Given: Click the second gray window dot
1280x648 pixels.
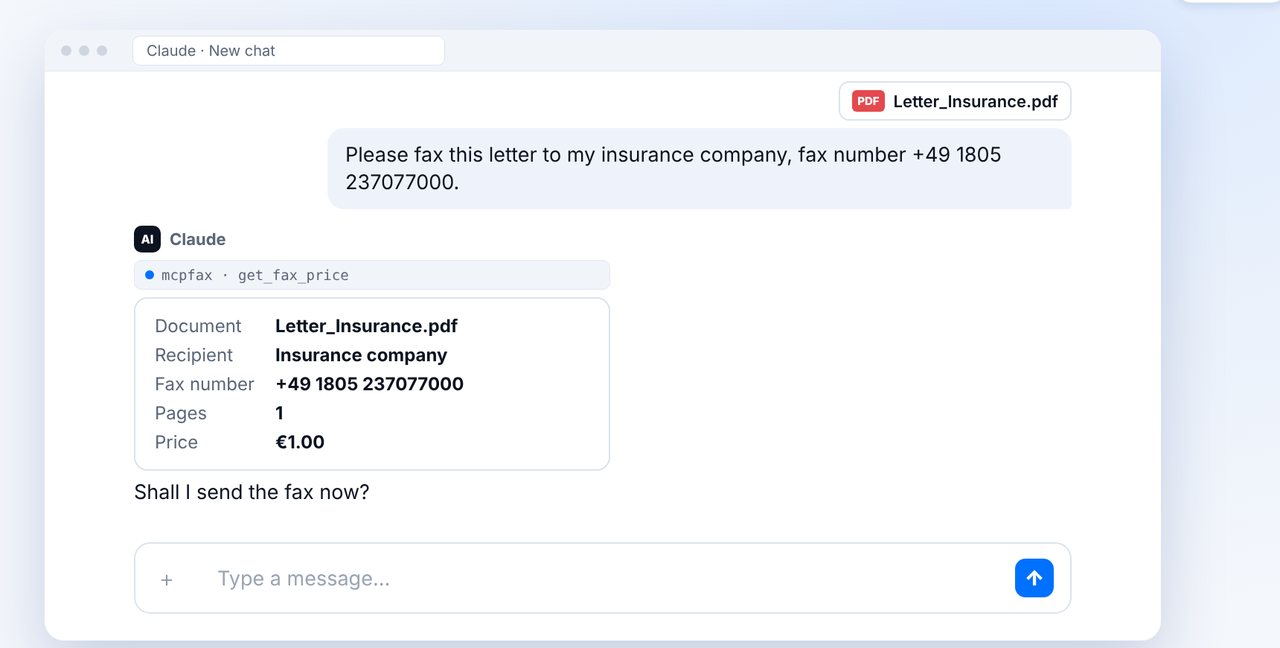Looking at the screenshot, I should (x=84, y=51).
